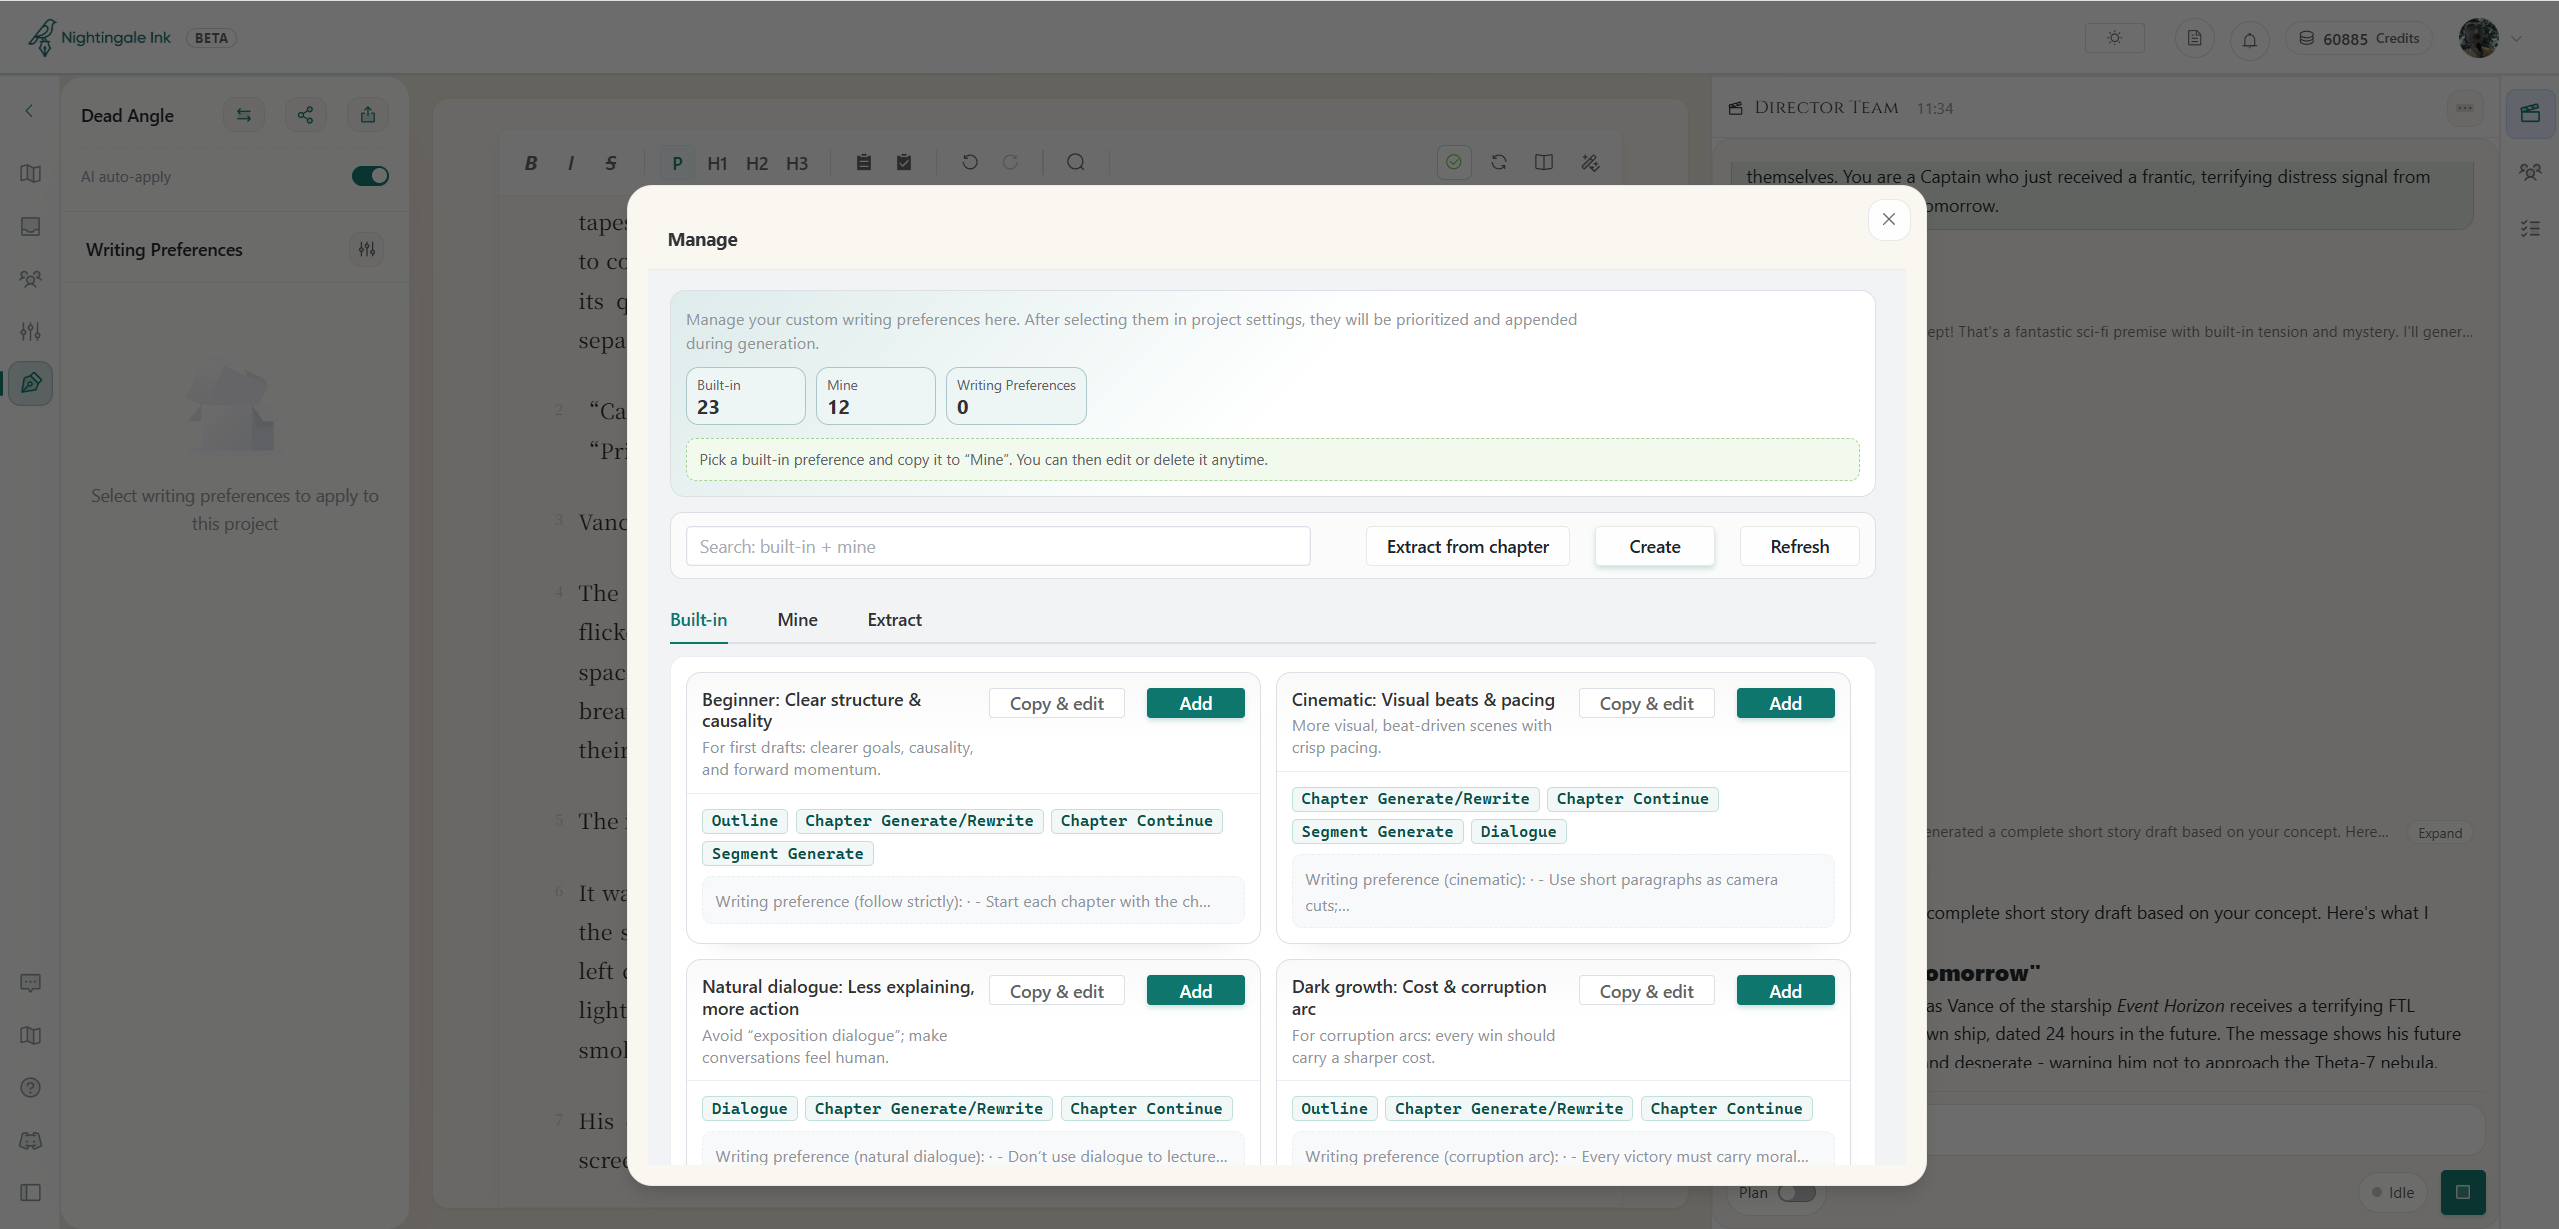Screen dimensions: 2559x1229
Task: Toggle the Plan switch
Action: (x=1797, y=1193)
